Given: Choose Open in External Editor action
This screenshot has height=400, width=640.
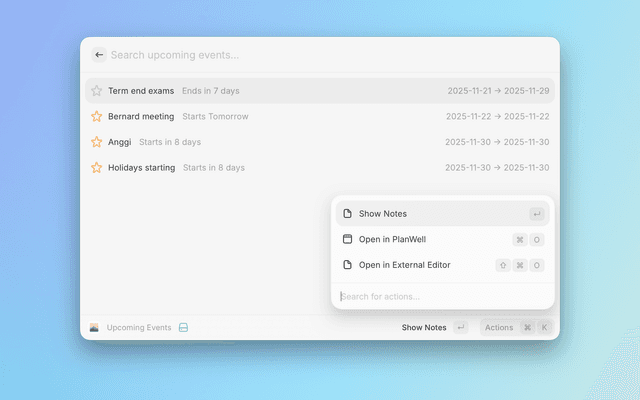Looking at the screenshot, I should point(404,265).
